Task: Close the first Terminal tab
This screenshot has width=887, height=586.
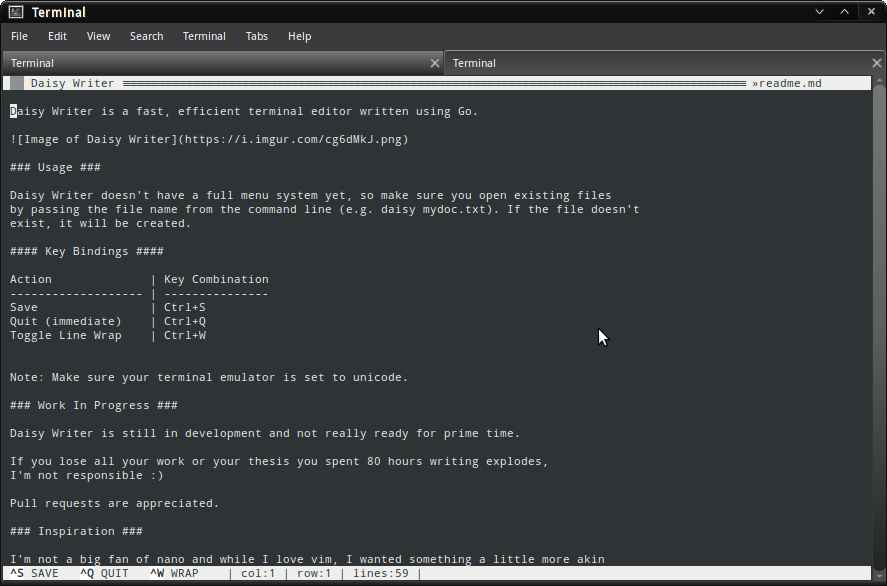Action: (434, 63)
